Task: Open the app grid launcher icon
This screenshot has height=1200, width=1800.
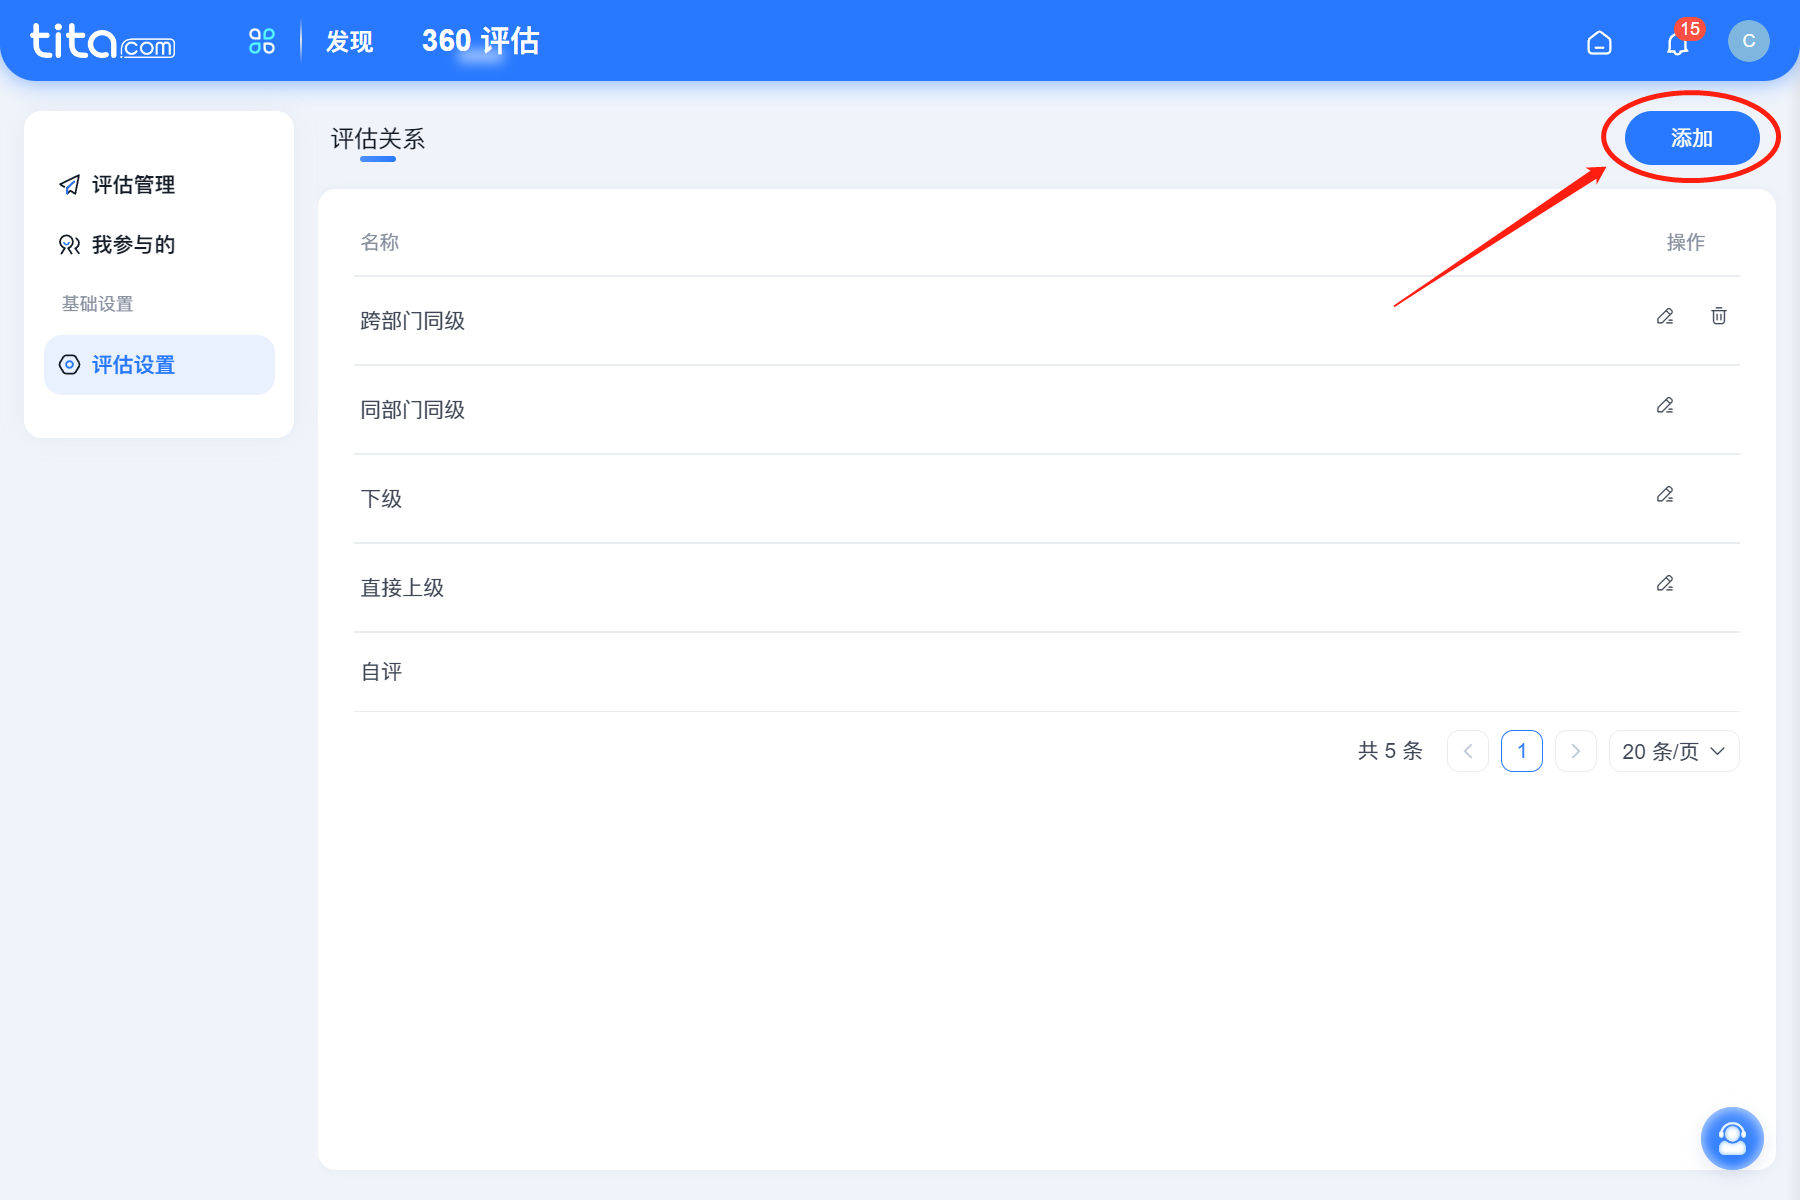Action: coord(262,41)
